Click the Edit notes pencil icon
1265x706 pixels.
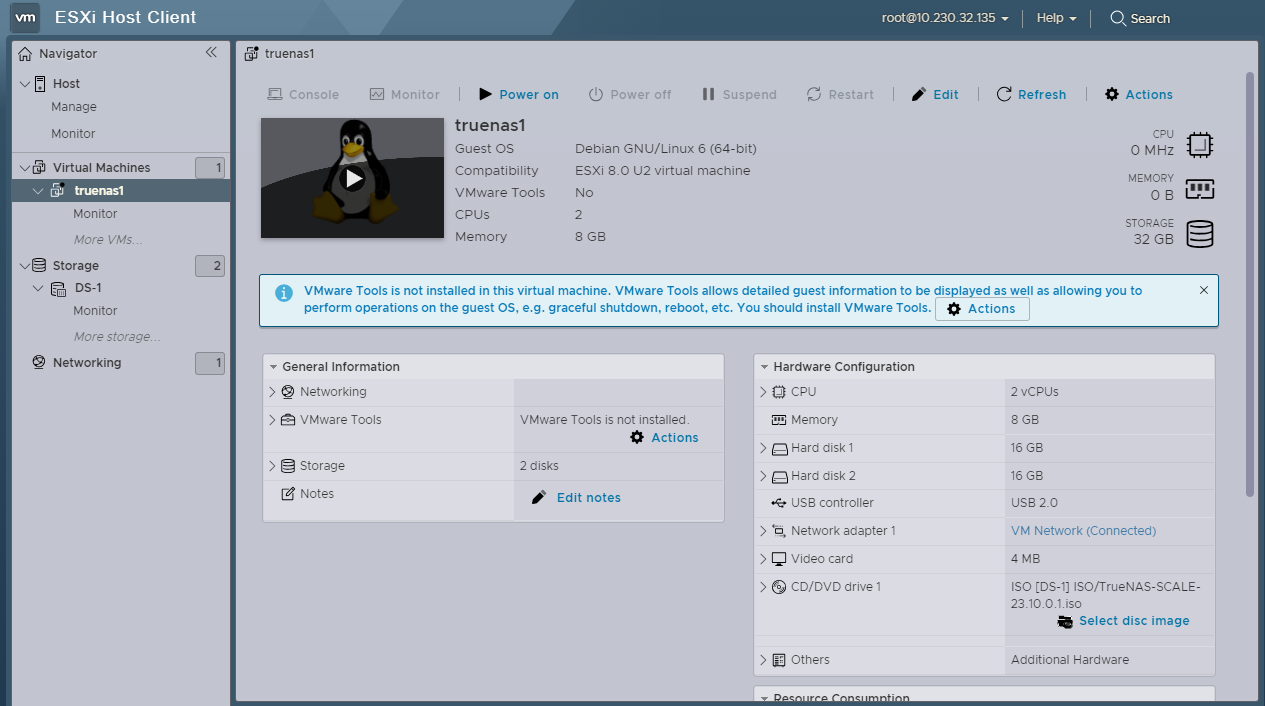pyautogui.click(x=539, y=497)
